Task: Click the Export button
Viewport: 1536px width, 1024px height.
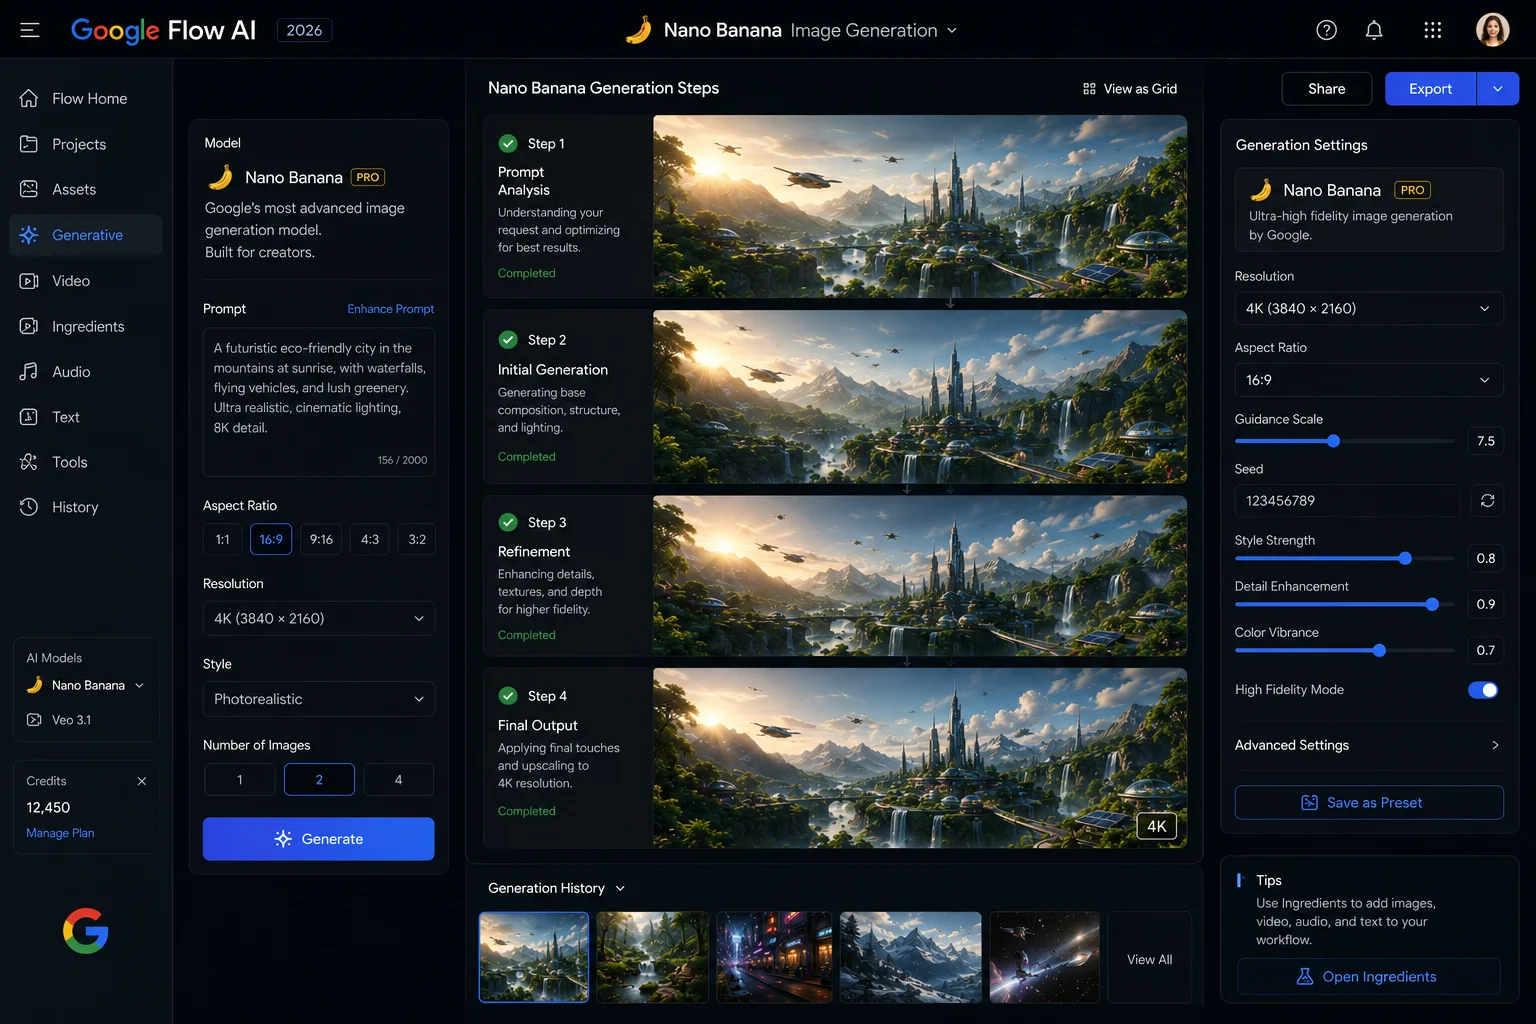Action: tap(1430, 89)
